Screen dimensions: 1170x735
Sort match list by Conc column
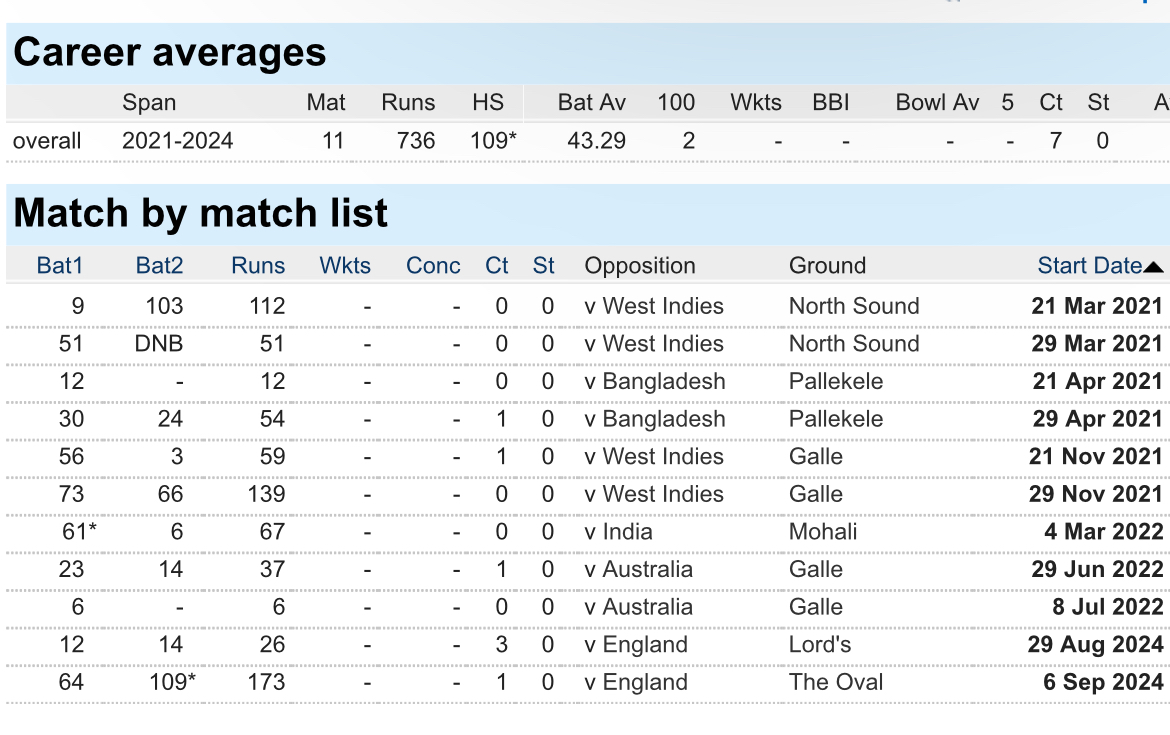point(433,266)
